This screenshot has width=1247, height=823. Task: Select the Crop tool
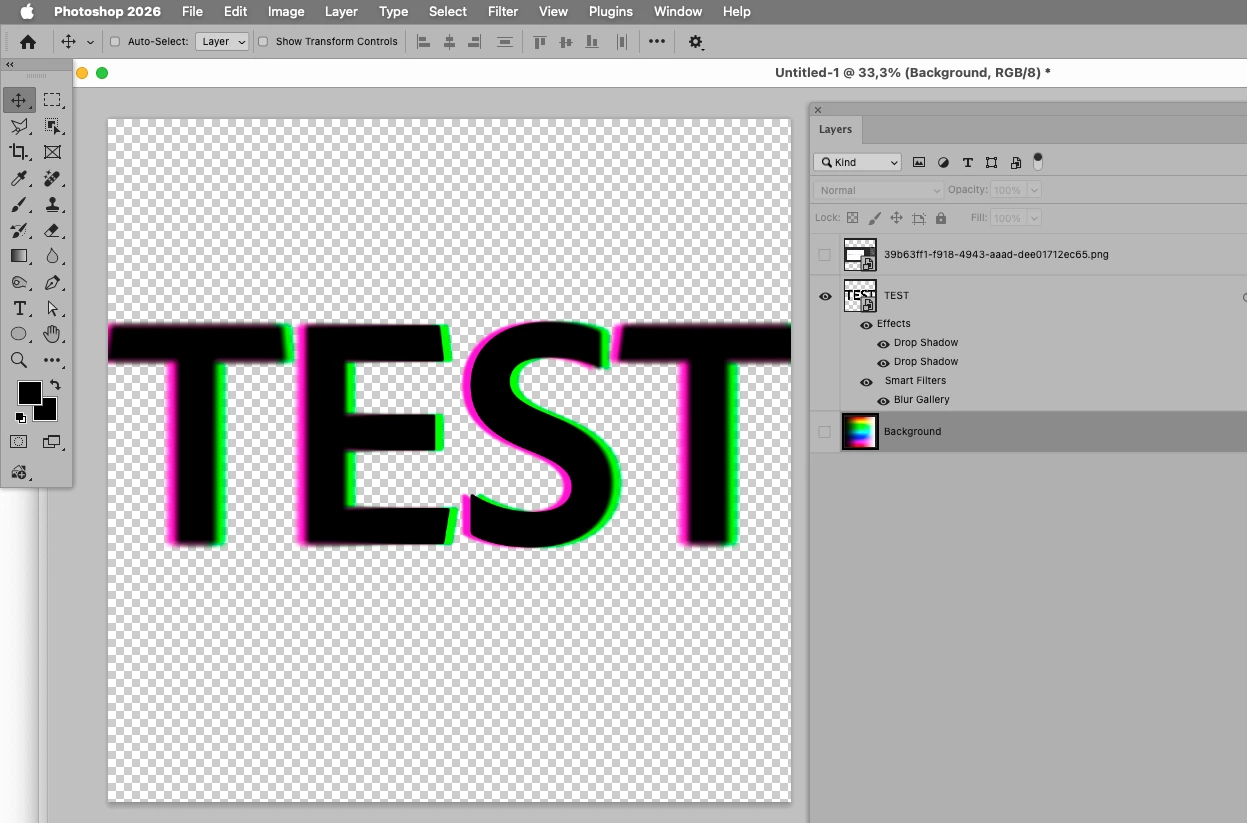(x=19, y=152)
